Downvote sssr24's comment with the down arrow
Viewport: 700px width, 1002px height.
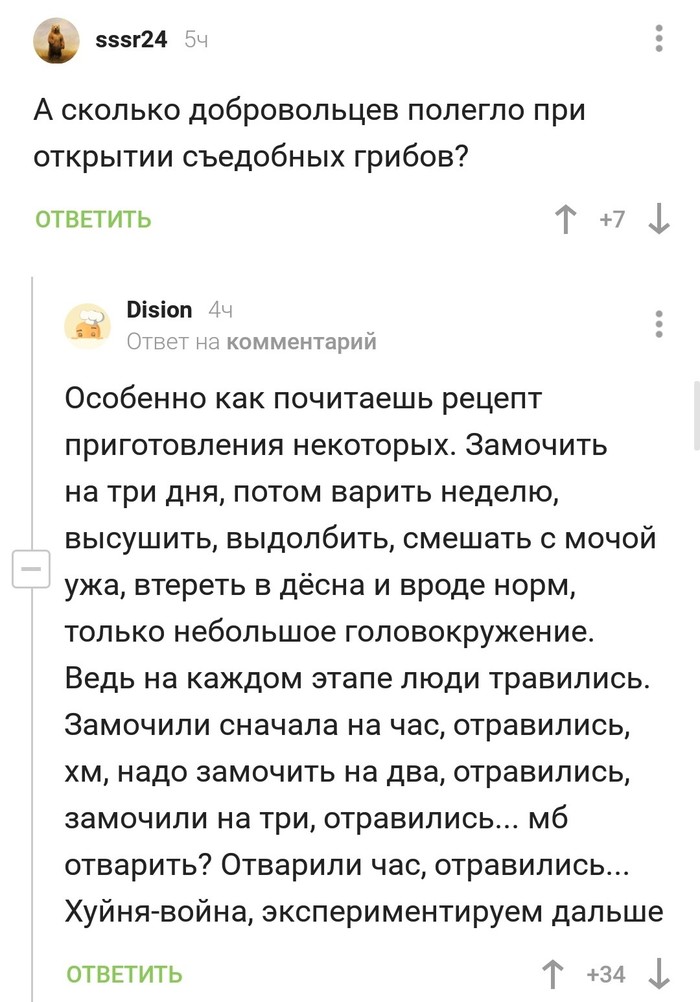[x=658, y=220]
